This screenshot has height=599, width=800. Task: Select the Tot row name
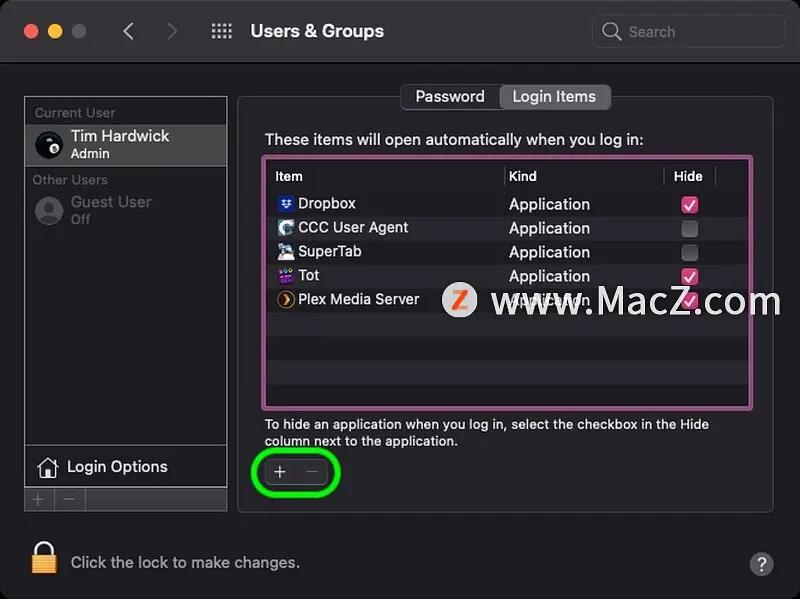(x=309, y=276)
